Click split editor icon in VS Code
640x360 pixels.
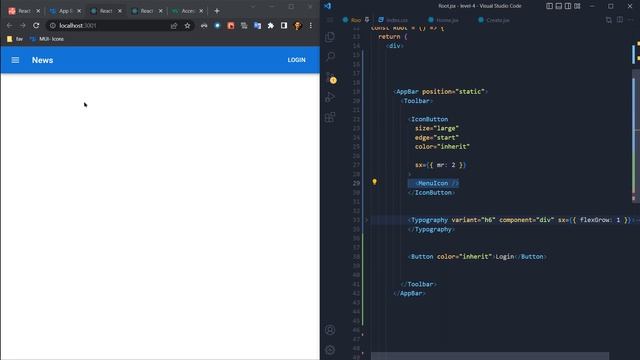(x=620, y=20)
